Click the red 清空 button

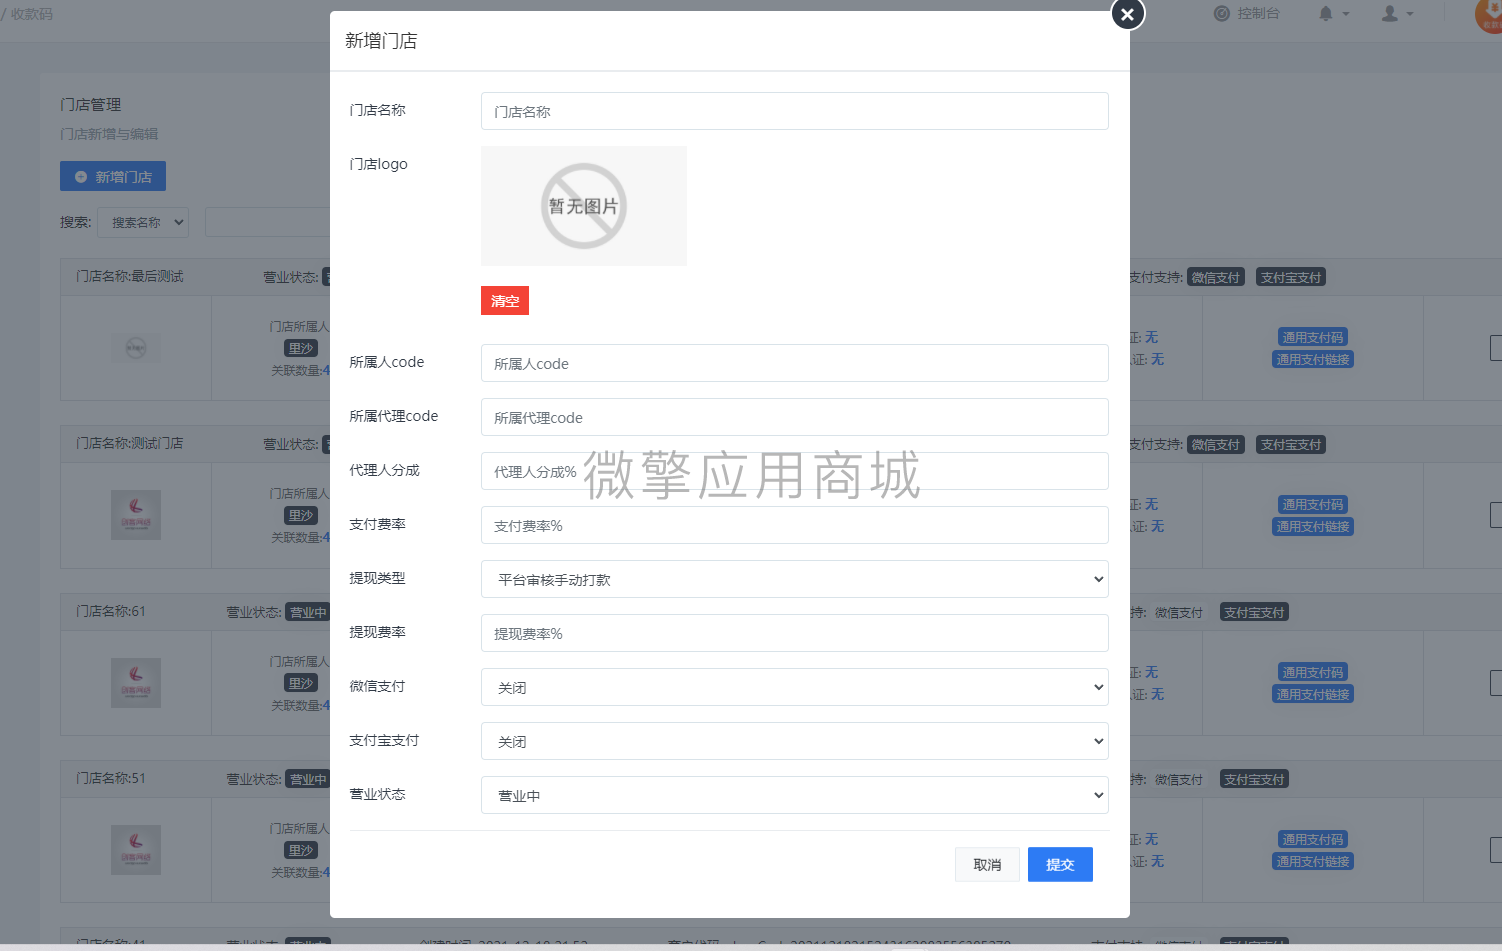[505, 301]
